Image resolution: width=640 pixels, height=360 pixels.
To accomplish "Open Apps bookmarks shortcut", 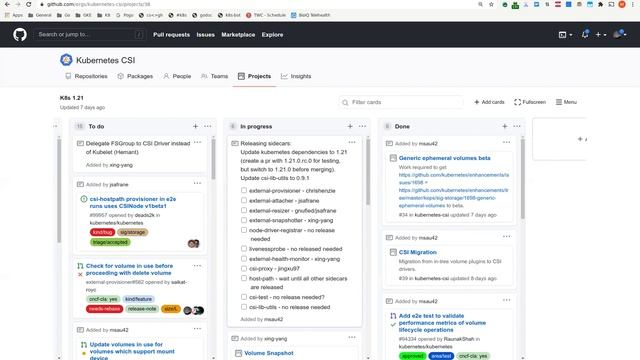I will (14, 15).
